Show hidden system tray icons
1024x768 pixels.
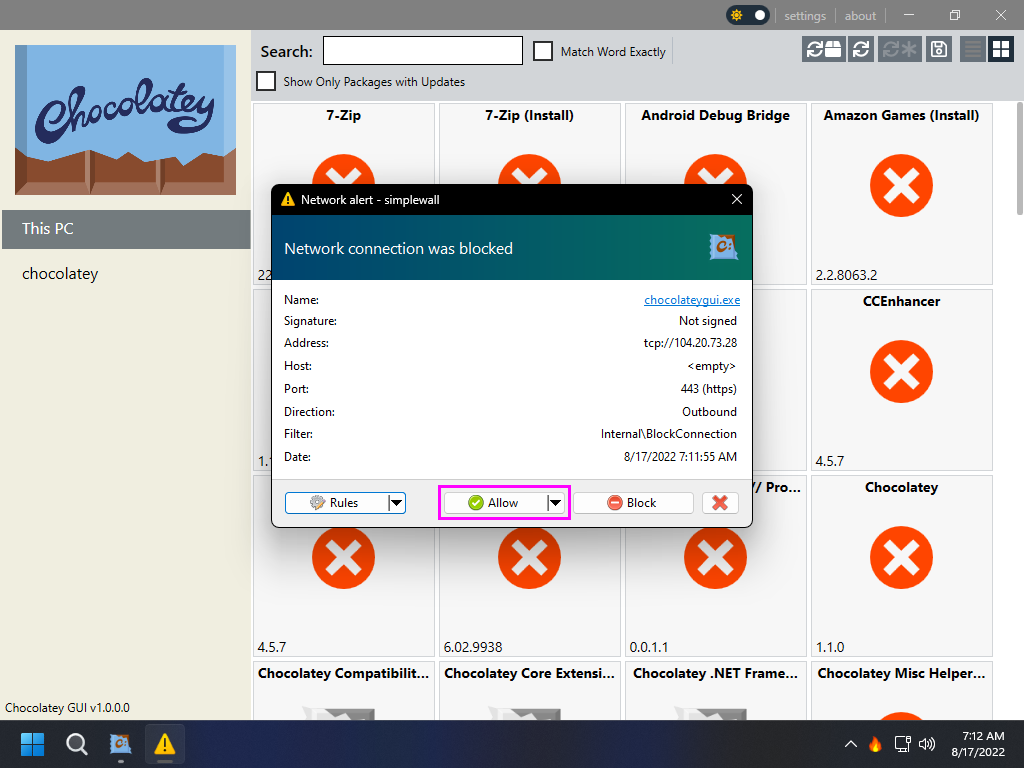pos(850,744)
